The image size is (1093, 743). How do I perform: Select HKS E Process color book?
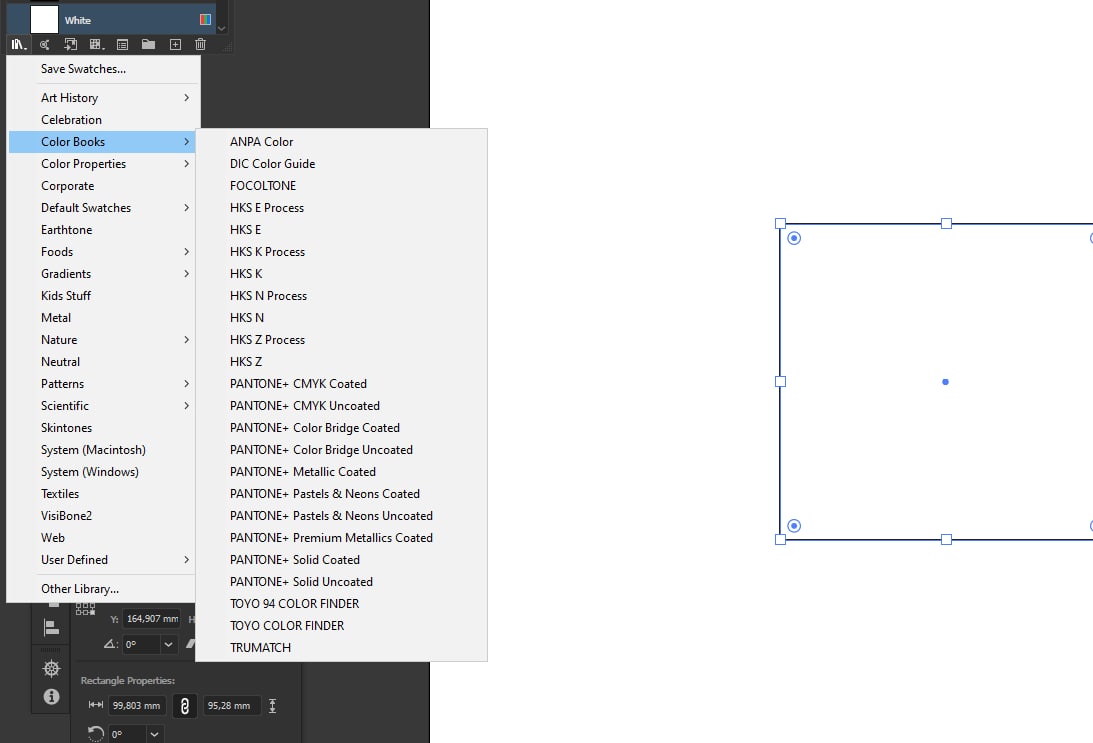[342, 208]
